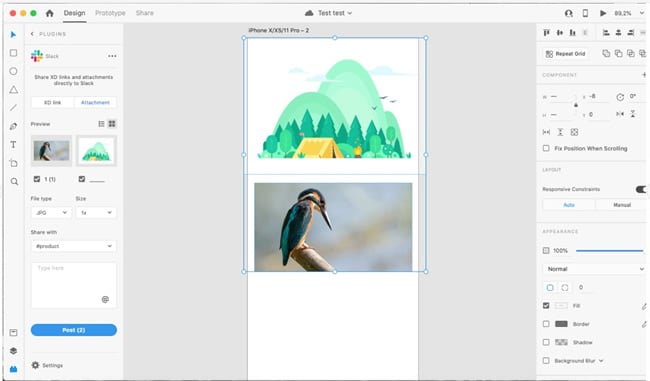The width and height of the screenshot is (650, 381).
Task: Enable the Border checkbox
Action: [x=546, y=324]
